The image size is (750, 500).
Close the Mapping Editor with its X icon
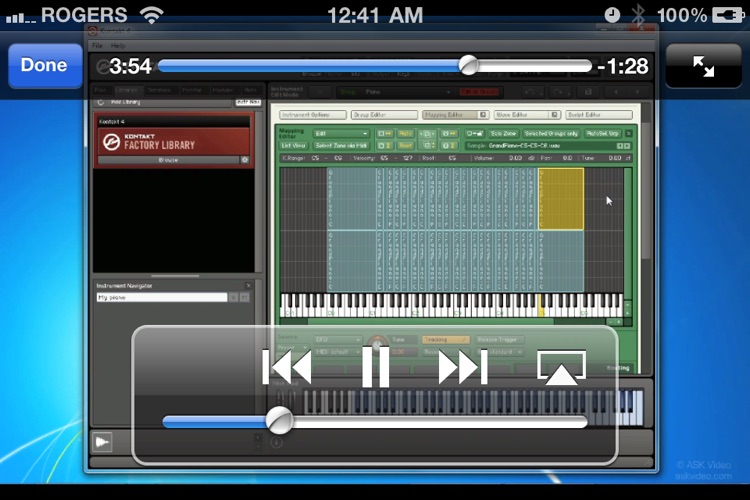click(629, 133)
